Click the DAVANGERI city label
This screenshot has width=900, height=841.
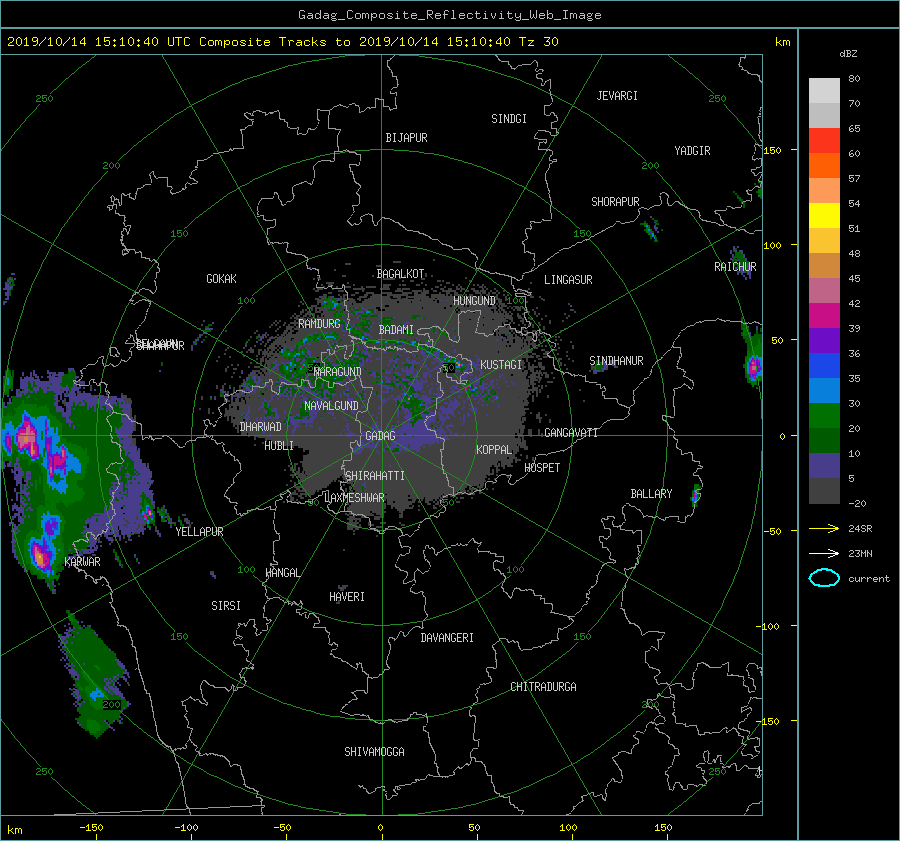pos(447,638)
